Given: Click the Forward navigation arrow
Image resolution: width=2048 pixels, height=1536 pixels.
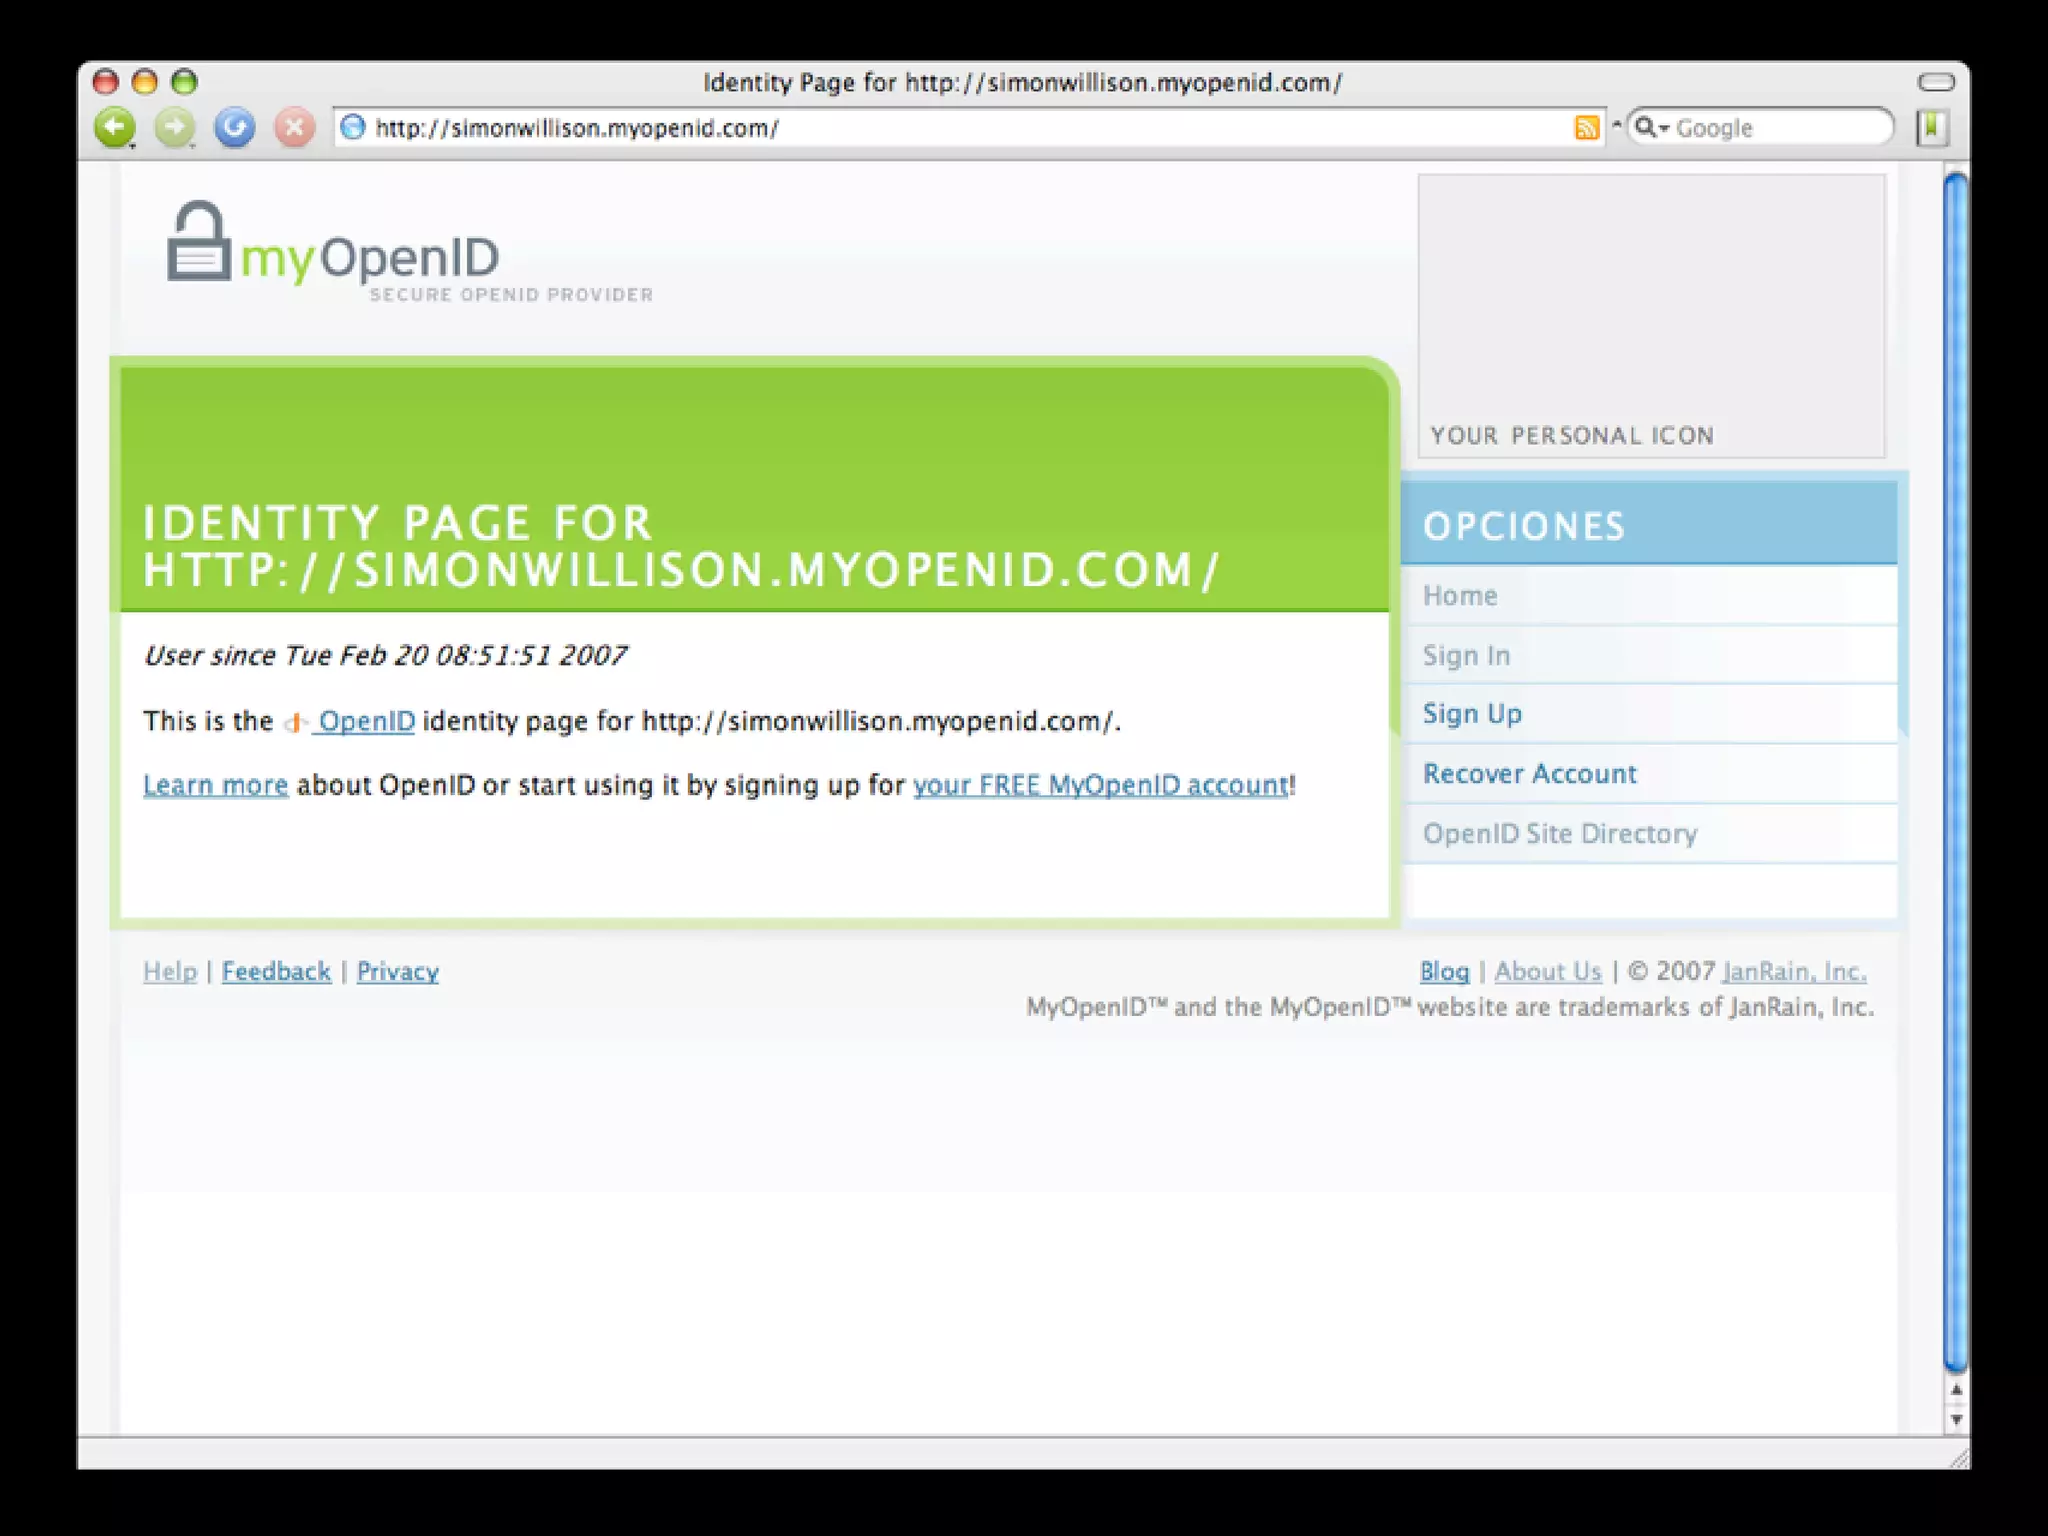Looking at the screenshot, I should coord(175,128).
